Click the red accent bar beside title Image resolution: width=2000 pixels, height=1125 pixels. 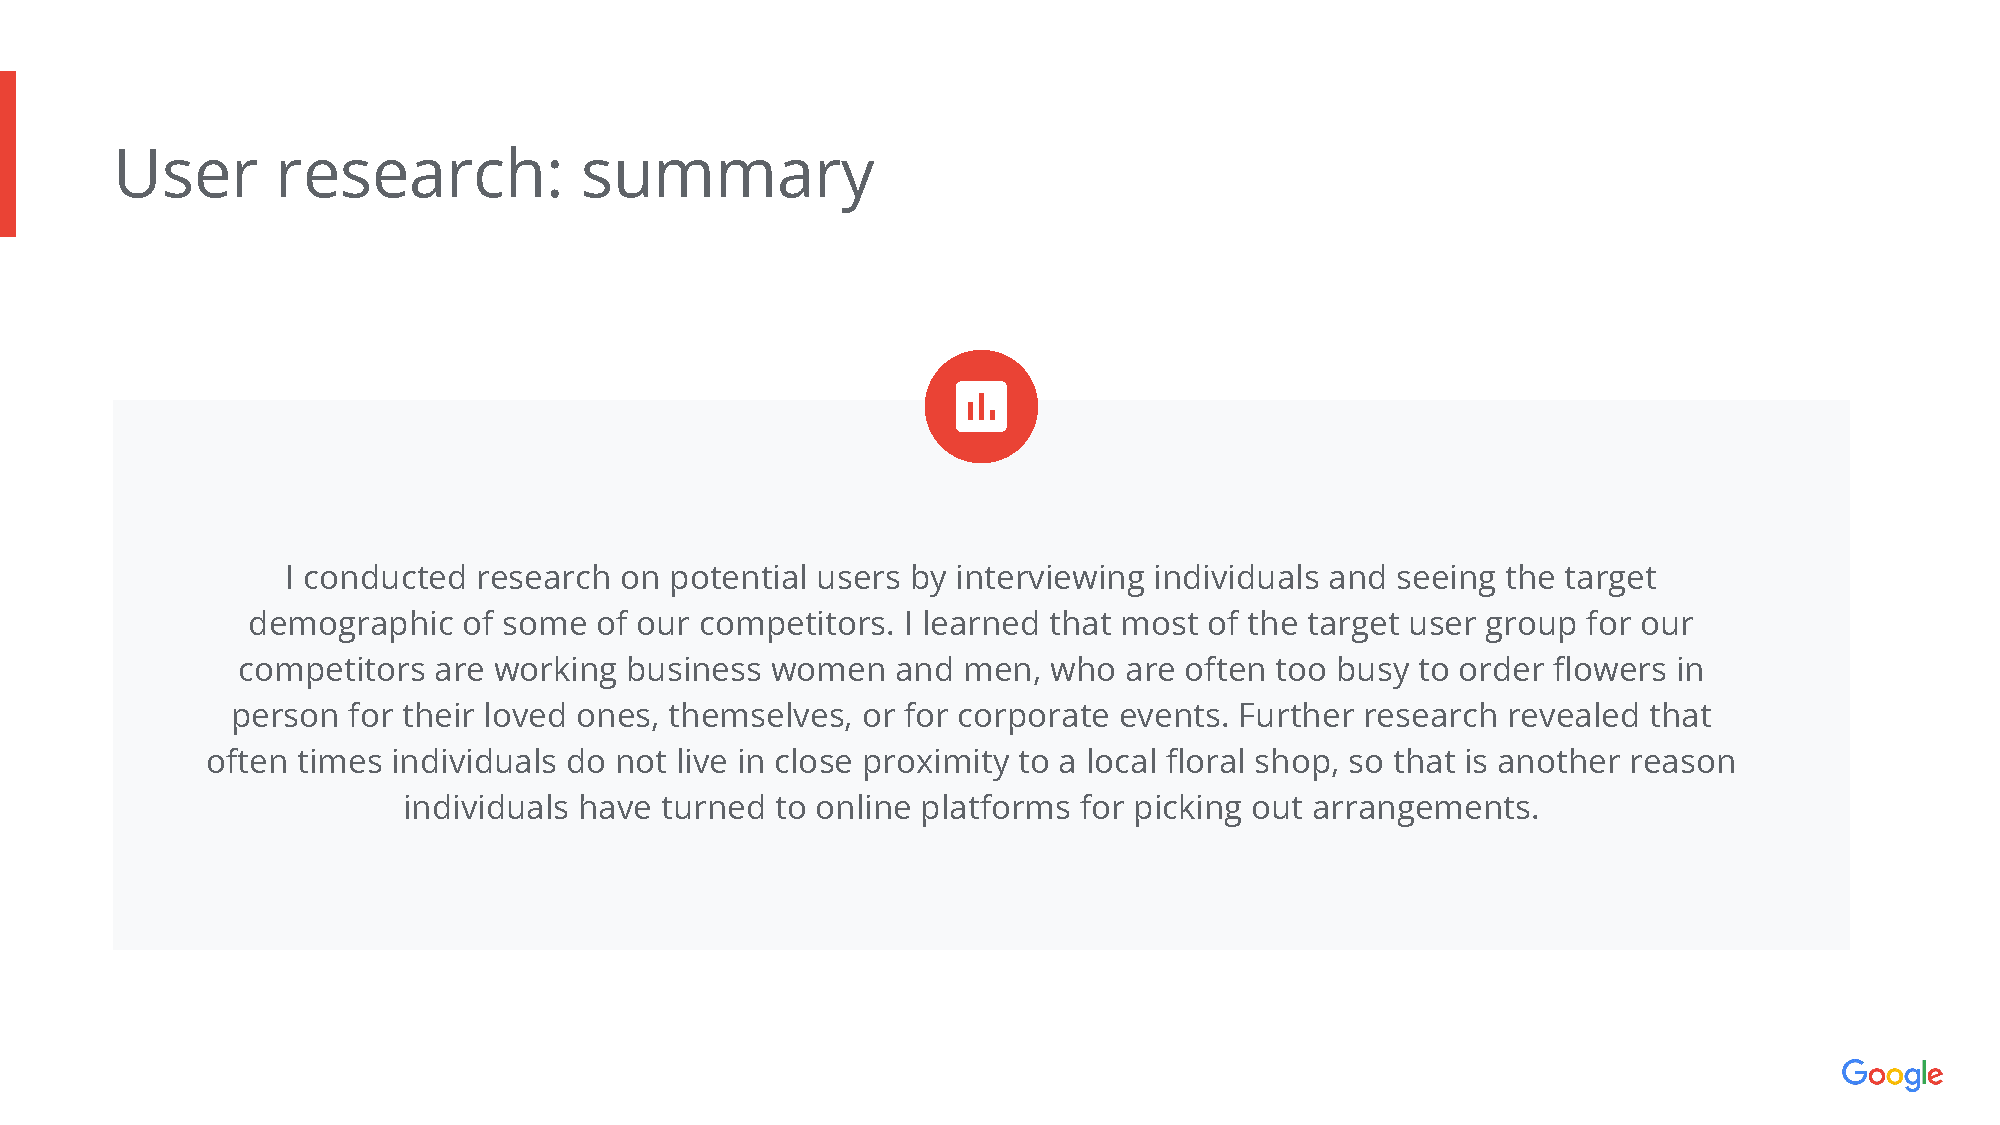pyautogui.click(x=8, y=154)
